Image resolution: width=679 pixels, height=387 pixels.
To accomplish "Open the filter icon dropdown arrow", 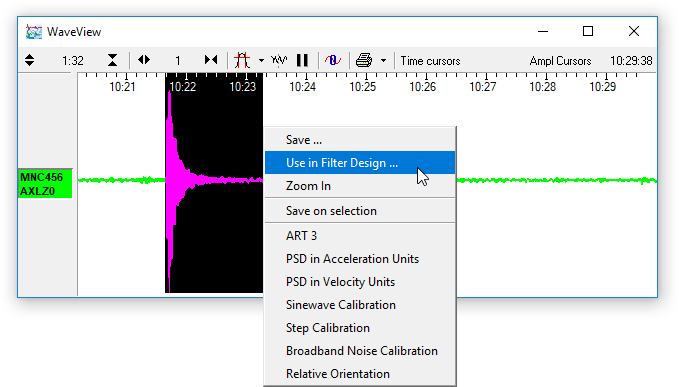I will click(261, 61).
